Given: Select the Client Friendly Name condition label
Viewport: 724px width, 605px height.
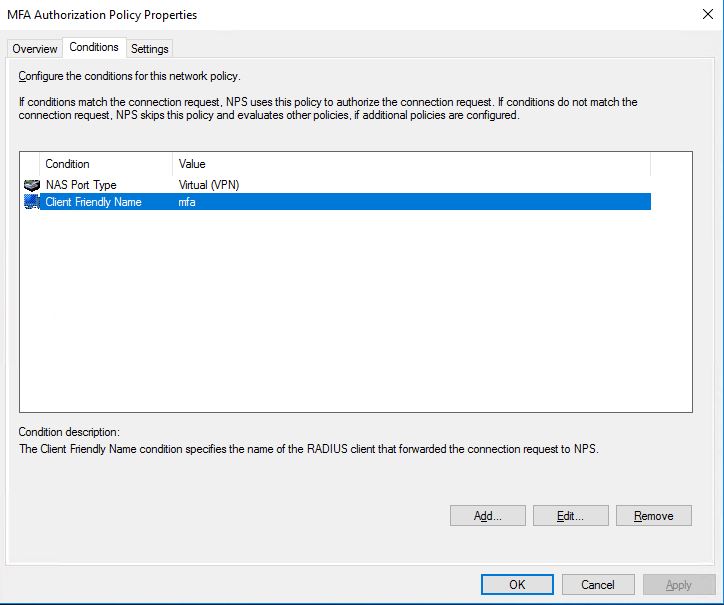Looking at the screenshot, I should pyautogui.click(x=93, y=202).
